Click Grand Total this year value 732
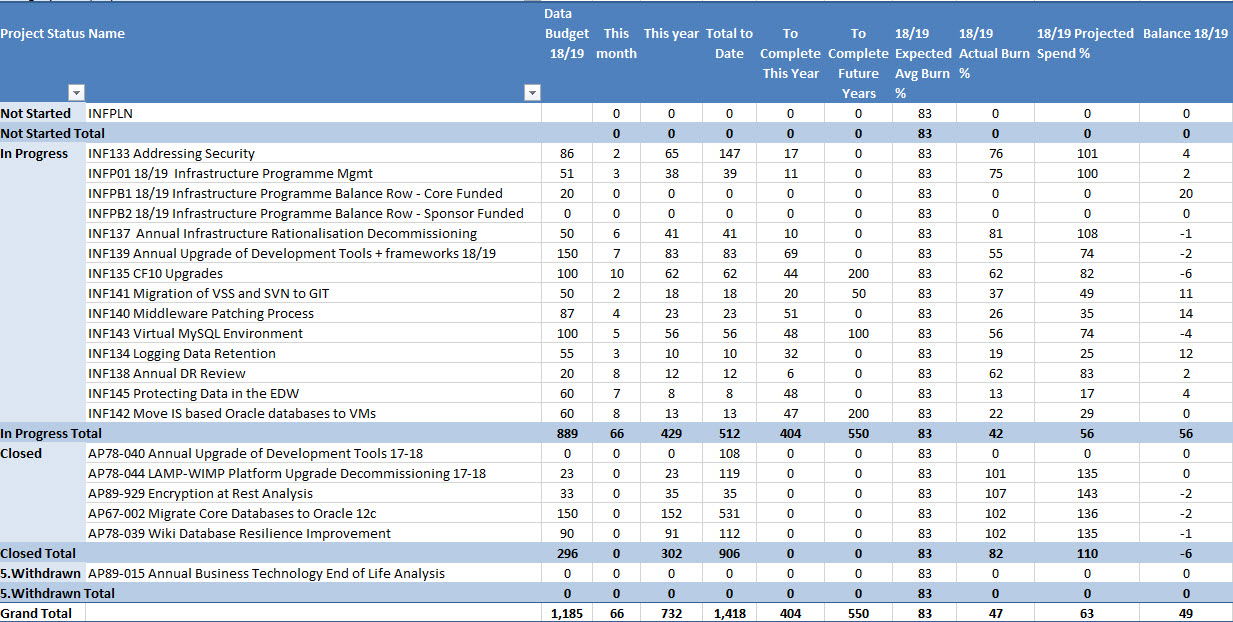The height and width of the screenshot is (622, 1233). coord(671,613)
